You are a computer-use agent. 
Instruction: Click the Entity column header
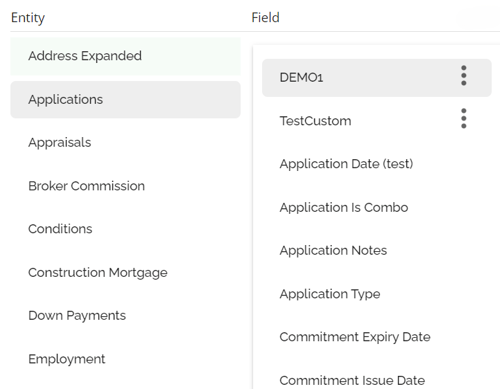pos(28,18)
